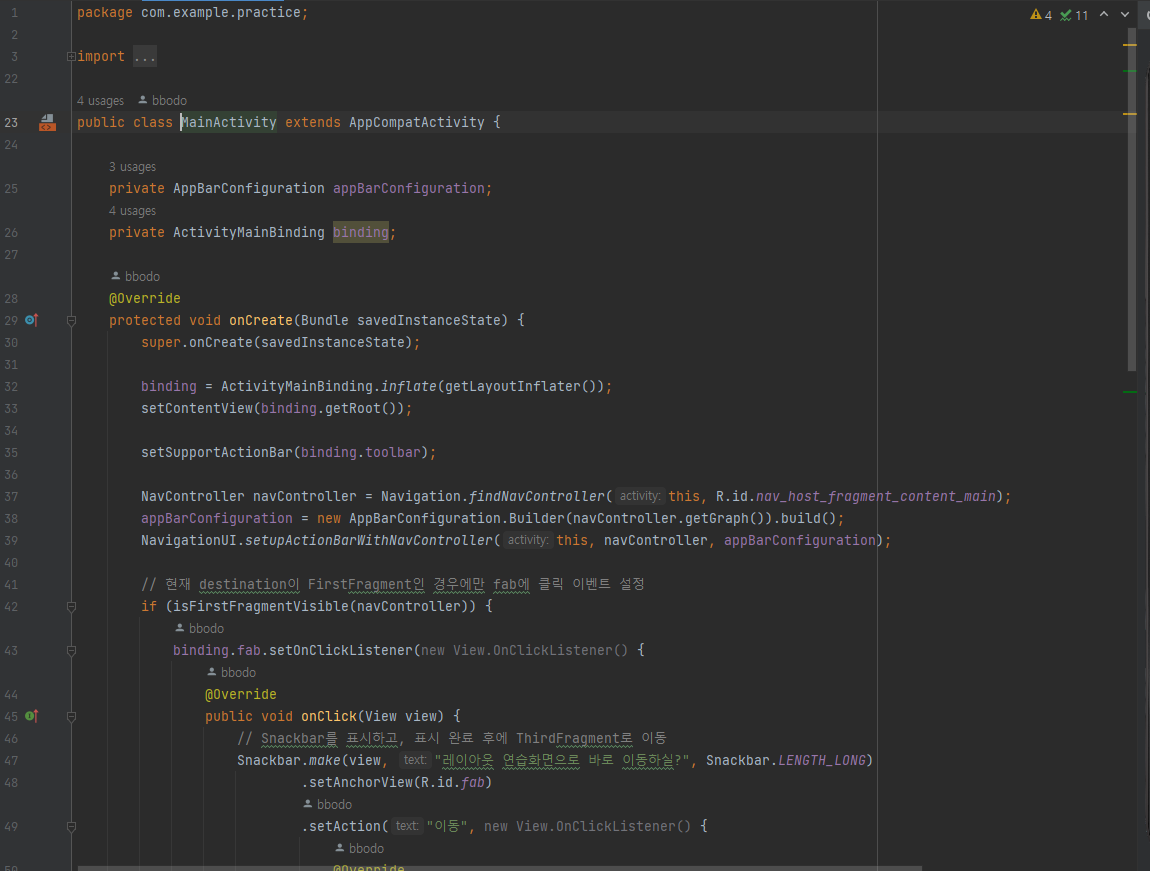The width and height of the screenshot is (1150, 871).
Task: Click the AppCompatActivity superclass name
Action: coord(417,122)
